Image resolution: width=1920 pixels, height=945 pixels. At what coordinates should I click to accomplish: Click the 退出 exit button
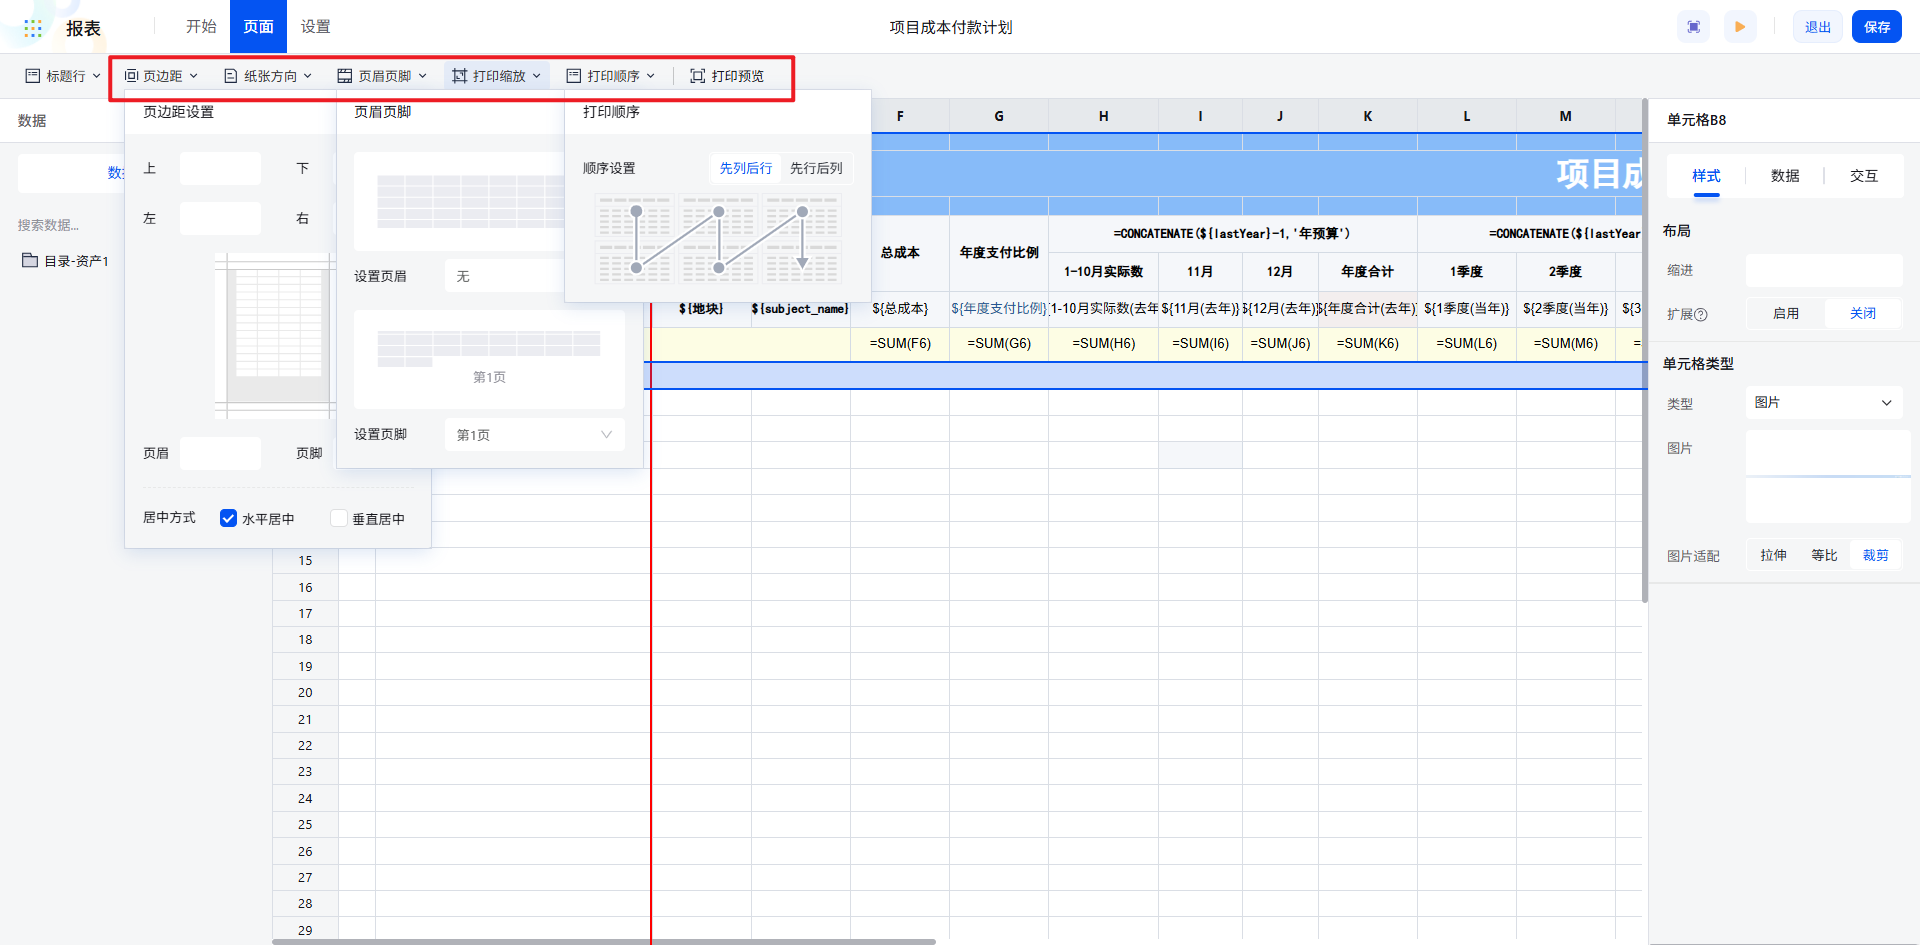(1817, 27)
